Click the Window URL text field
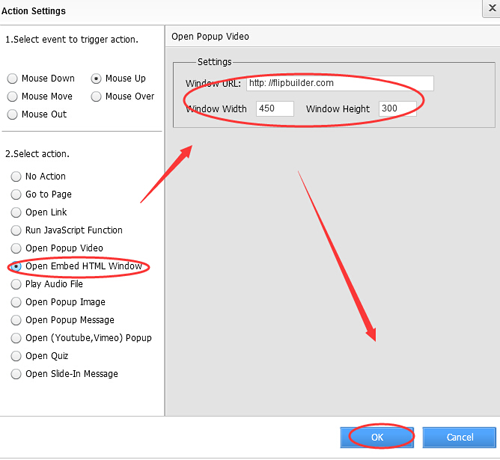Image resolution: width=500 pixels, height=460 pixels. [340, 83]
